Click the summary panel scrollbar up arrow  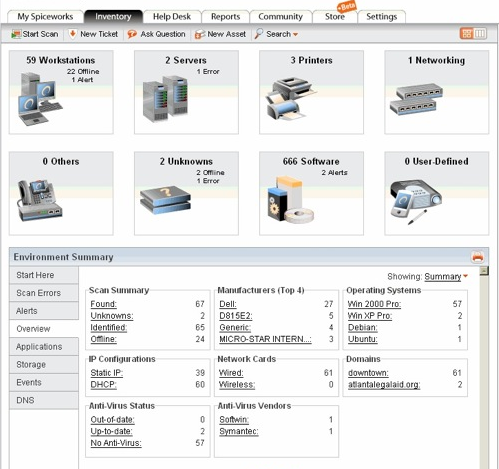click(x=484, y=271)
